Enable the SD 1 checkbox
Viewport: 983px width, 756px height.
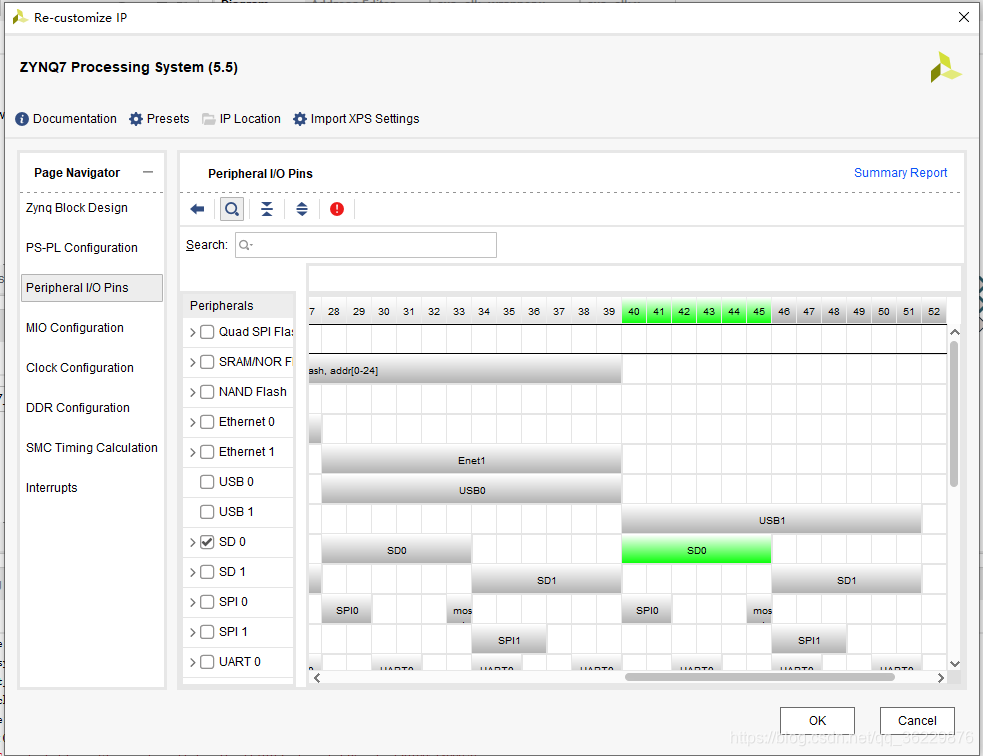tap(207, 572)
